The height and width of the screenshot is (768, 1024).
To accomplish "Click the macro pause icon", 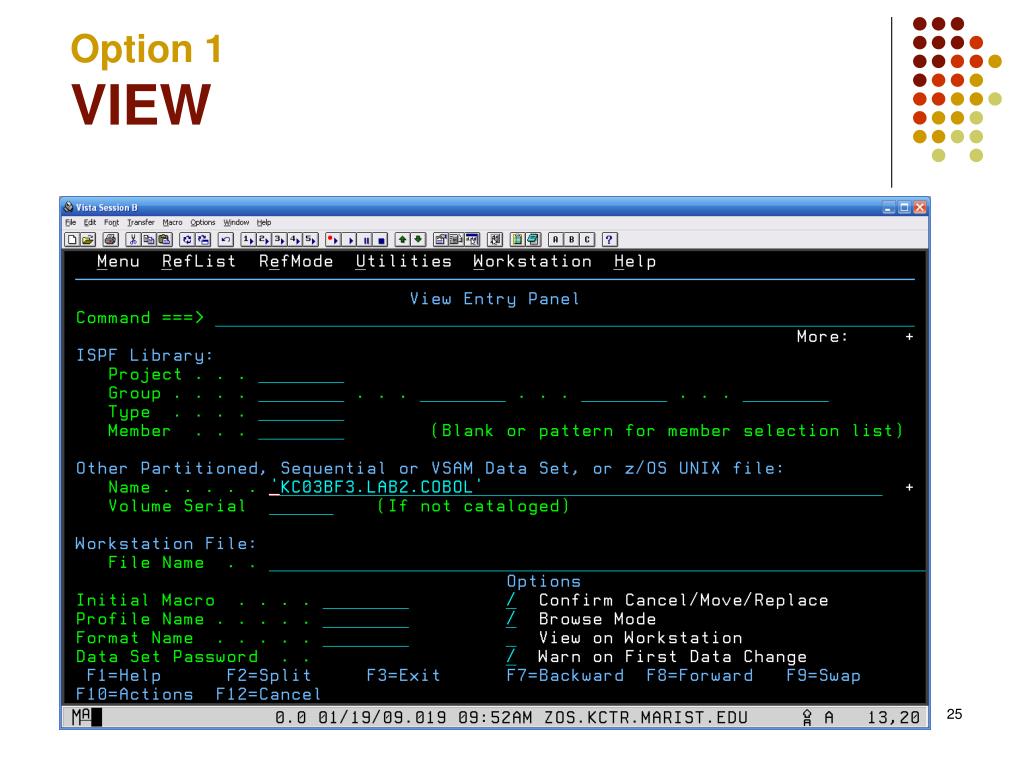I will tap(366, 240).
